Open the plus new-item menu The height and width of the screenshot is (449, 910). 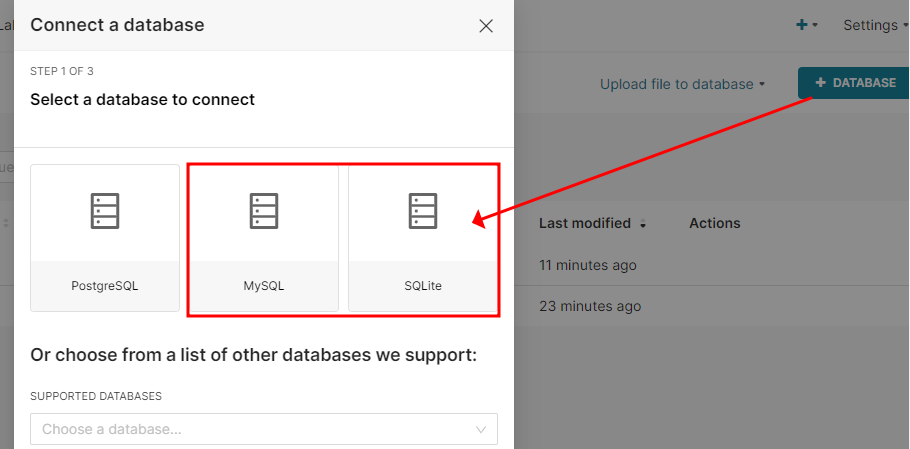click(x=807, y=25)
